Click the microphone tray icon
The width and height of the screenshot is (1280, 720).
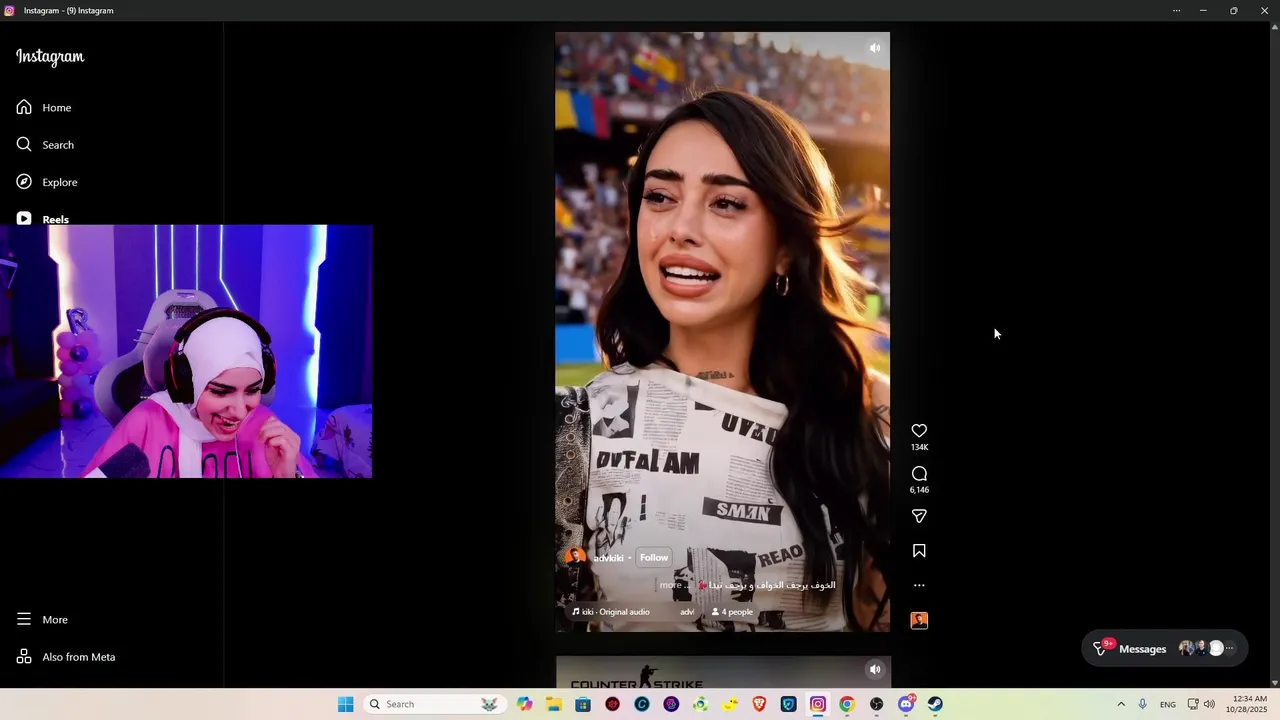(1142, 704)
